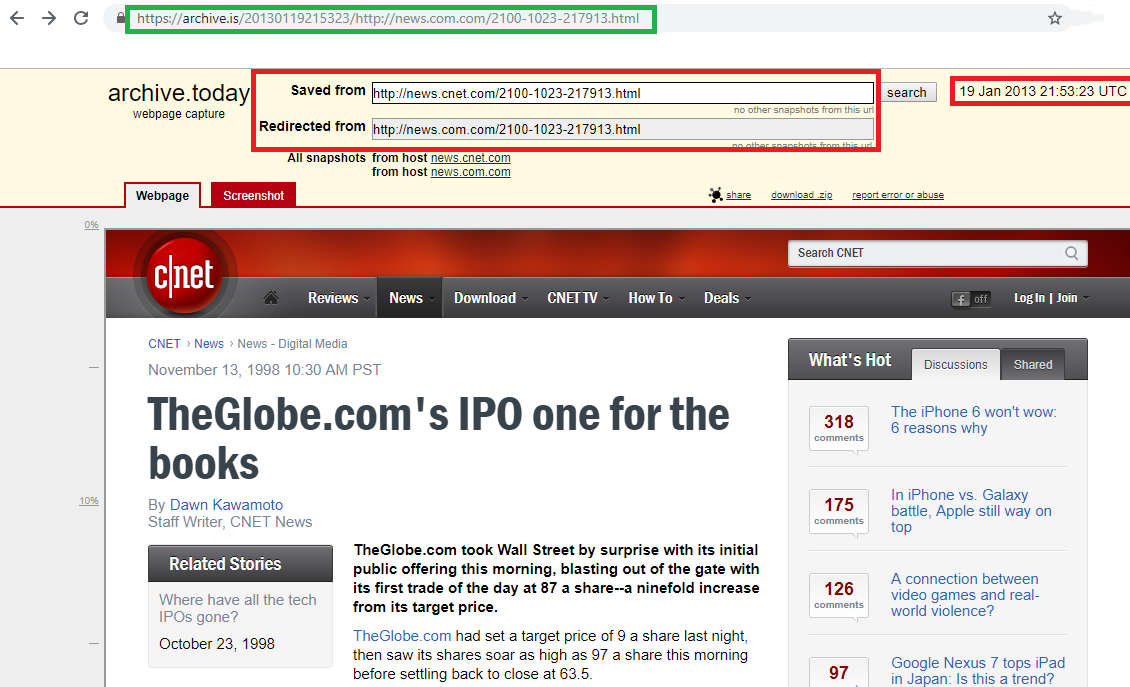1130x687 pixels.
Task: Open the Log In | Join dropdown
Action: [x=1051, y=298]
